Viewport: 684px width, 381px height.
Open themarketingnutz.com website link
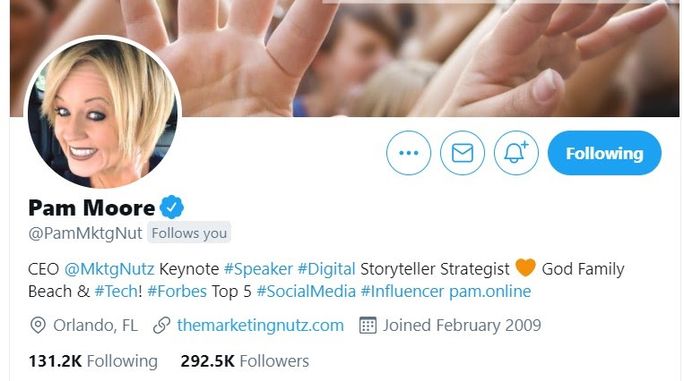coord(260,326)
